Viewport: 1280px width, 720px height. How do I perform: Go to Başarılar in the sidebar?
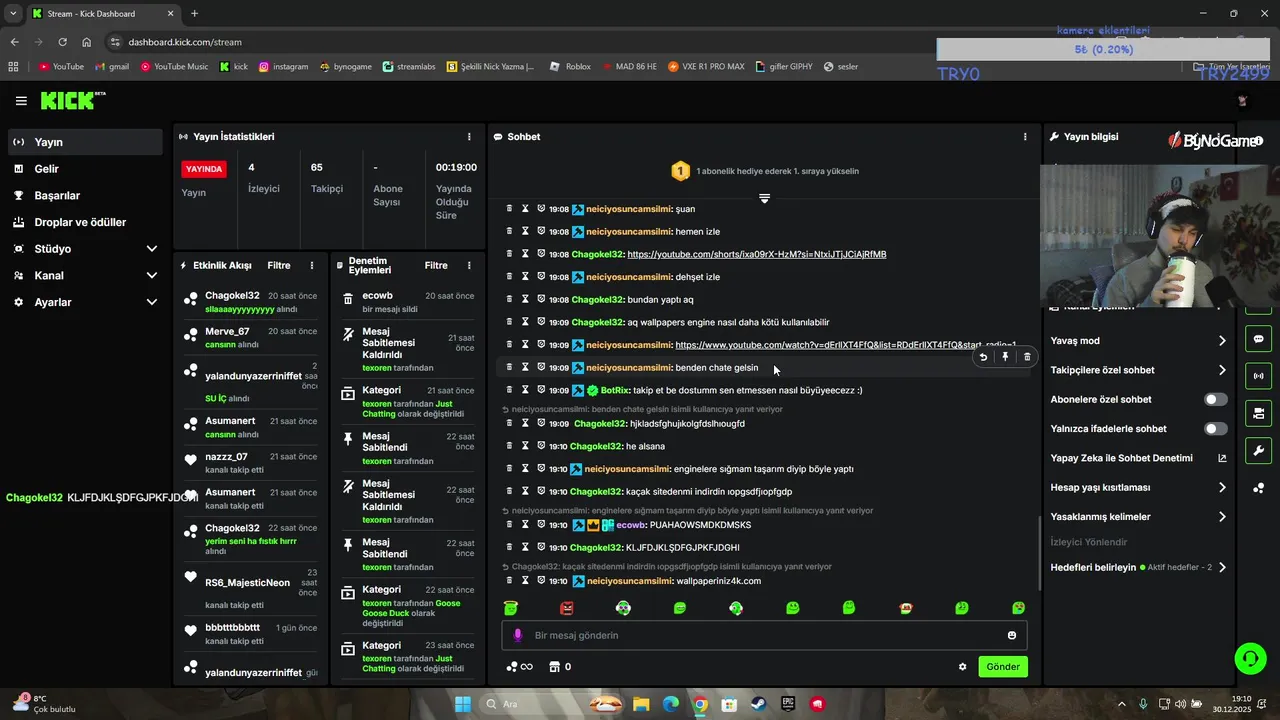(x=86, y=195)
